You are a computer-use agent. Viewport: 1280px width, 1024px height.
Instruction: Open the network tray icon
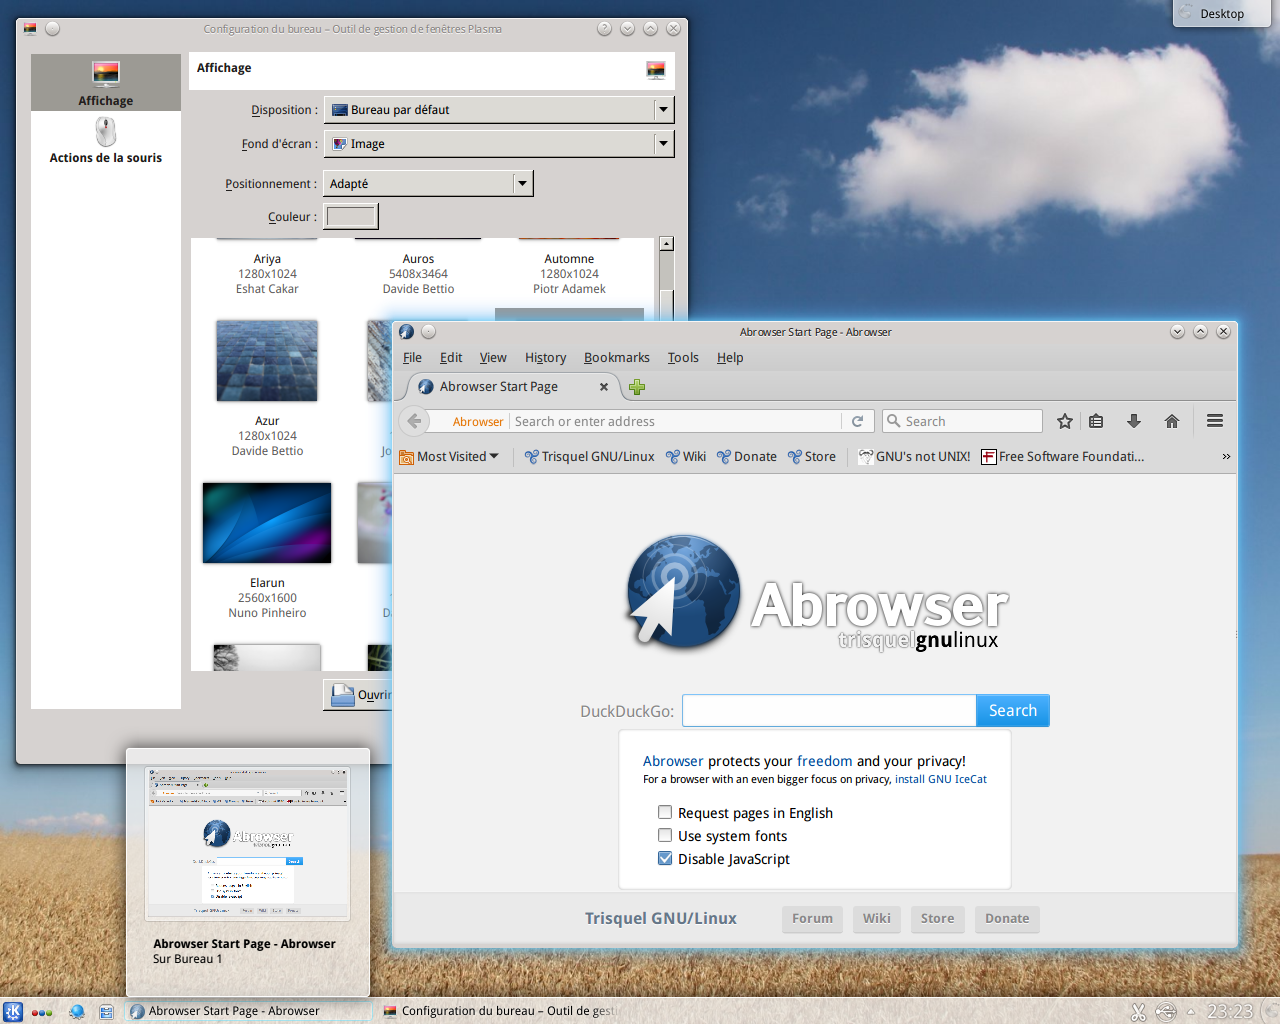click(1165, 1012)
